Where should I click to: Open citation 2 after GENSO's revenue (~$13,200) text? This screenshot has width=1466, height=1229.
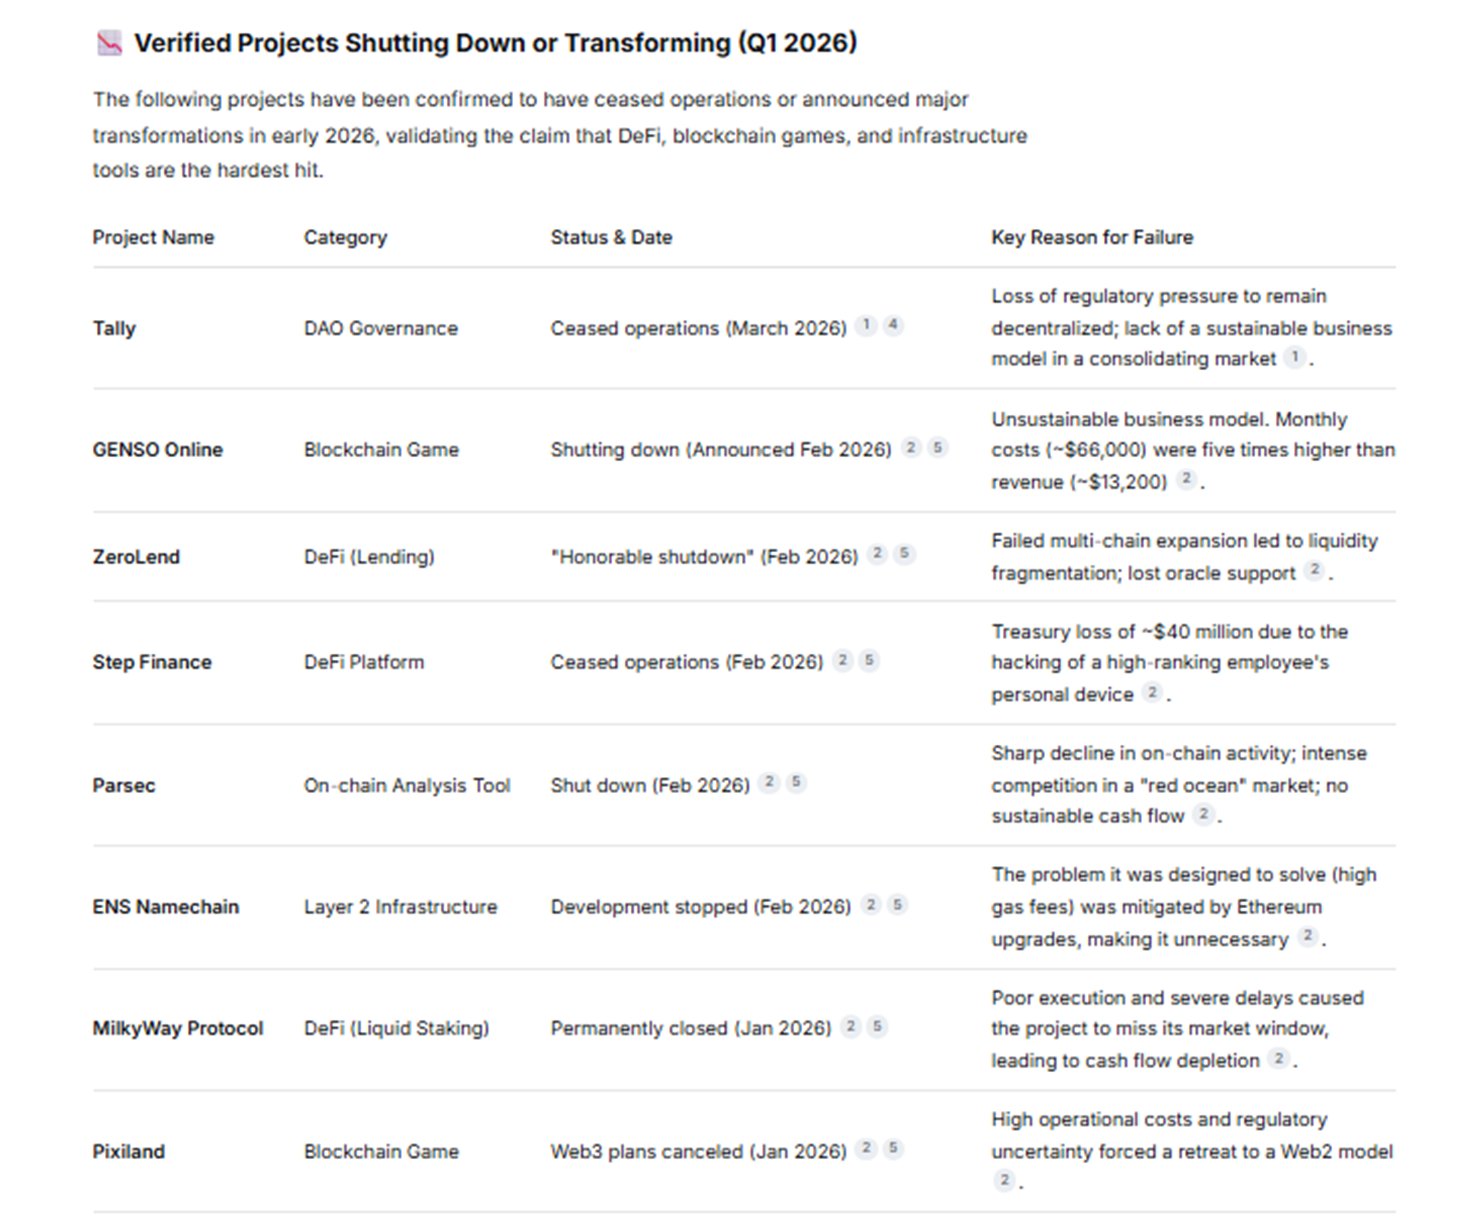point(1186,479)
